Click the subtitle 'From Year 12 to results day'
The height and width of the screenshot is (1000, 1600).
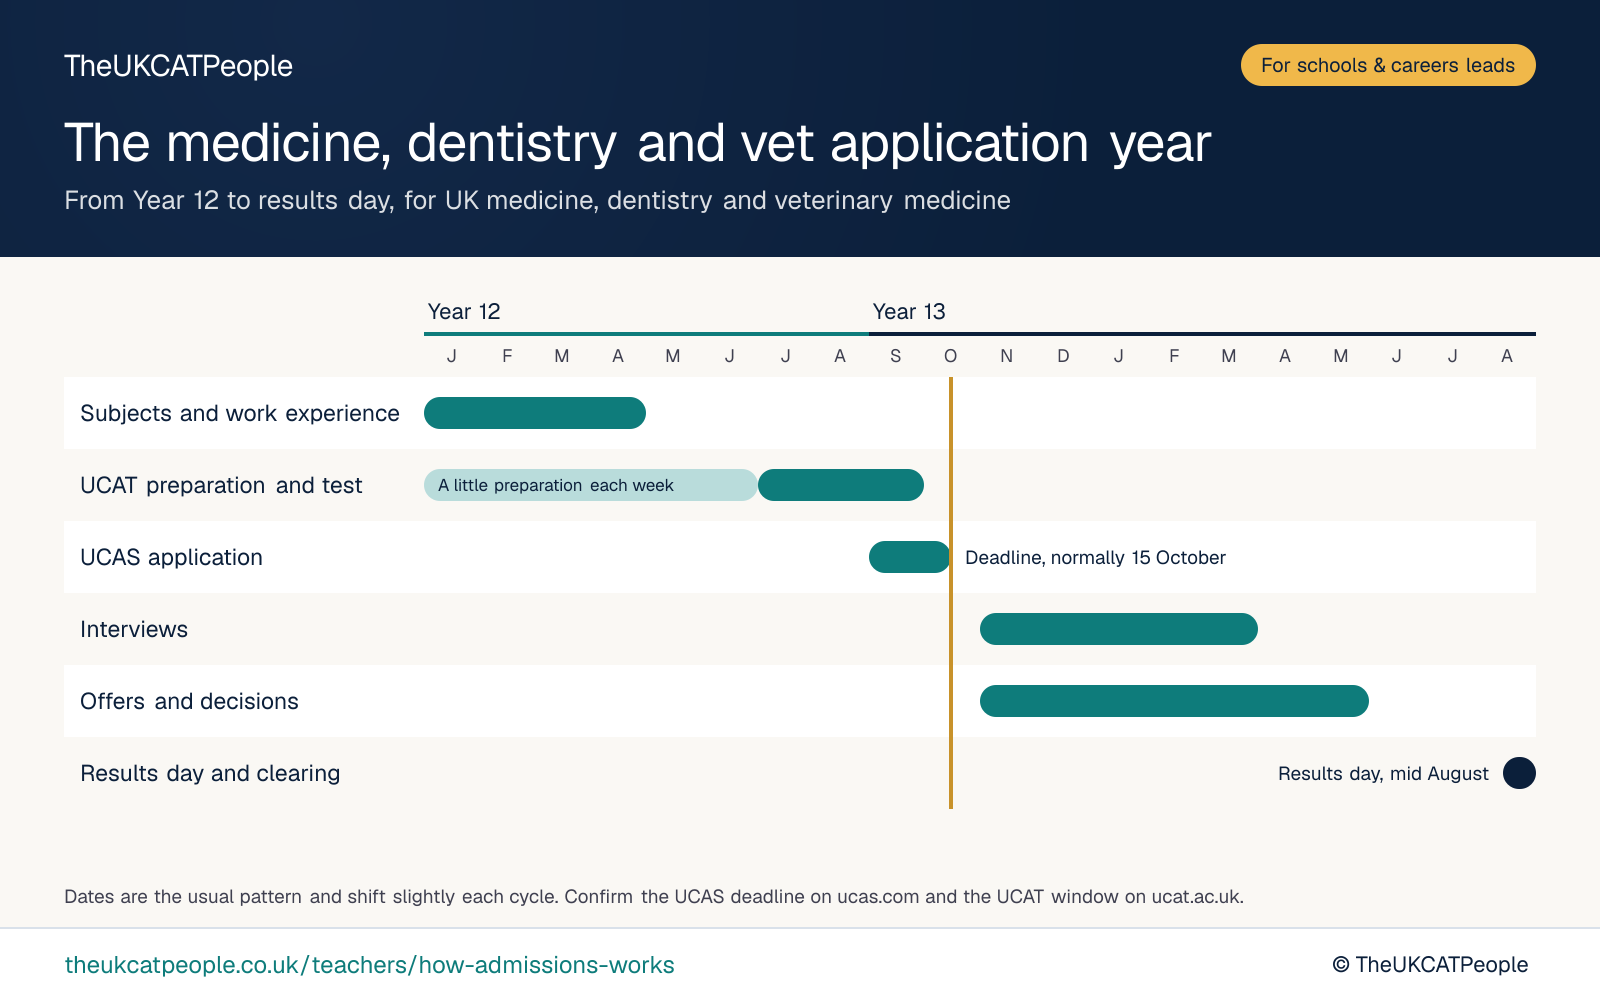click(x=537, y=201)
